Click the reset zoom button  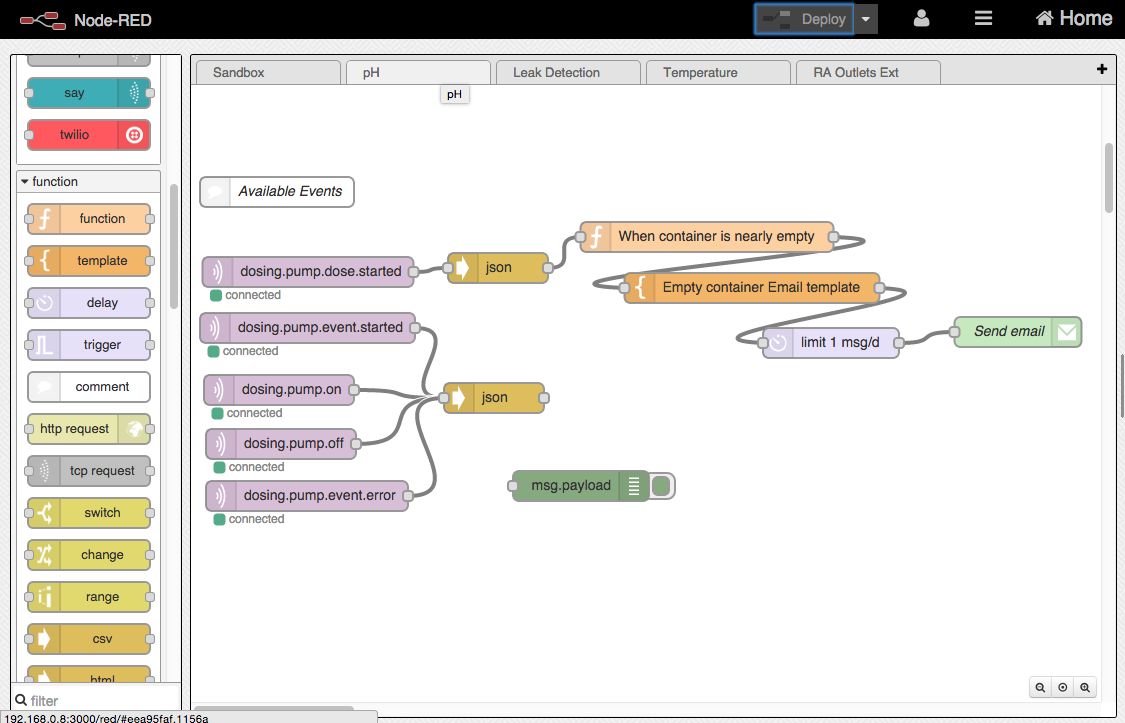pos(1063,687)
